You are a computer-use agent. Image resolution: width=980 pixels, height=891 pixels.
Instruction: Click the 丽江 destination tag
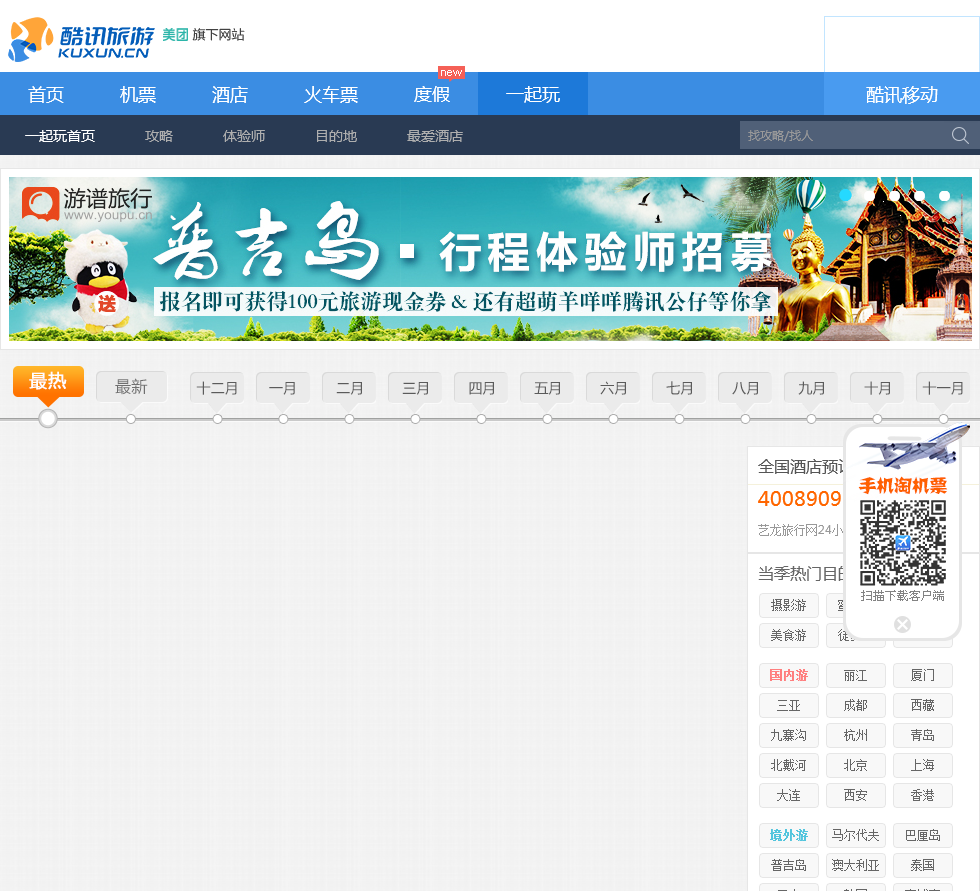click(856, 675)
